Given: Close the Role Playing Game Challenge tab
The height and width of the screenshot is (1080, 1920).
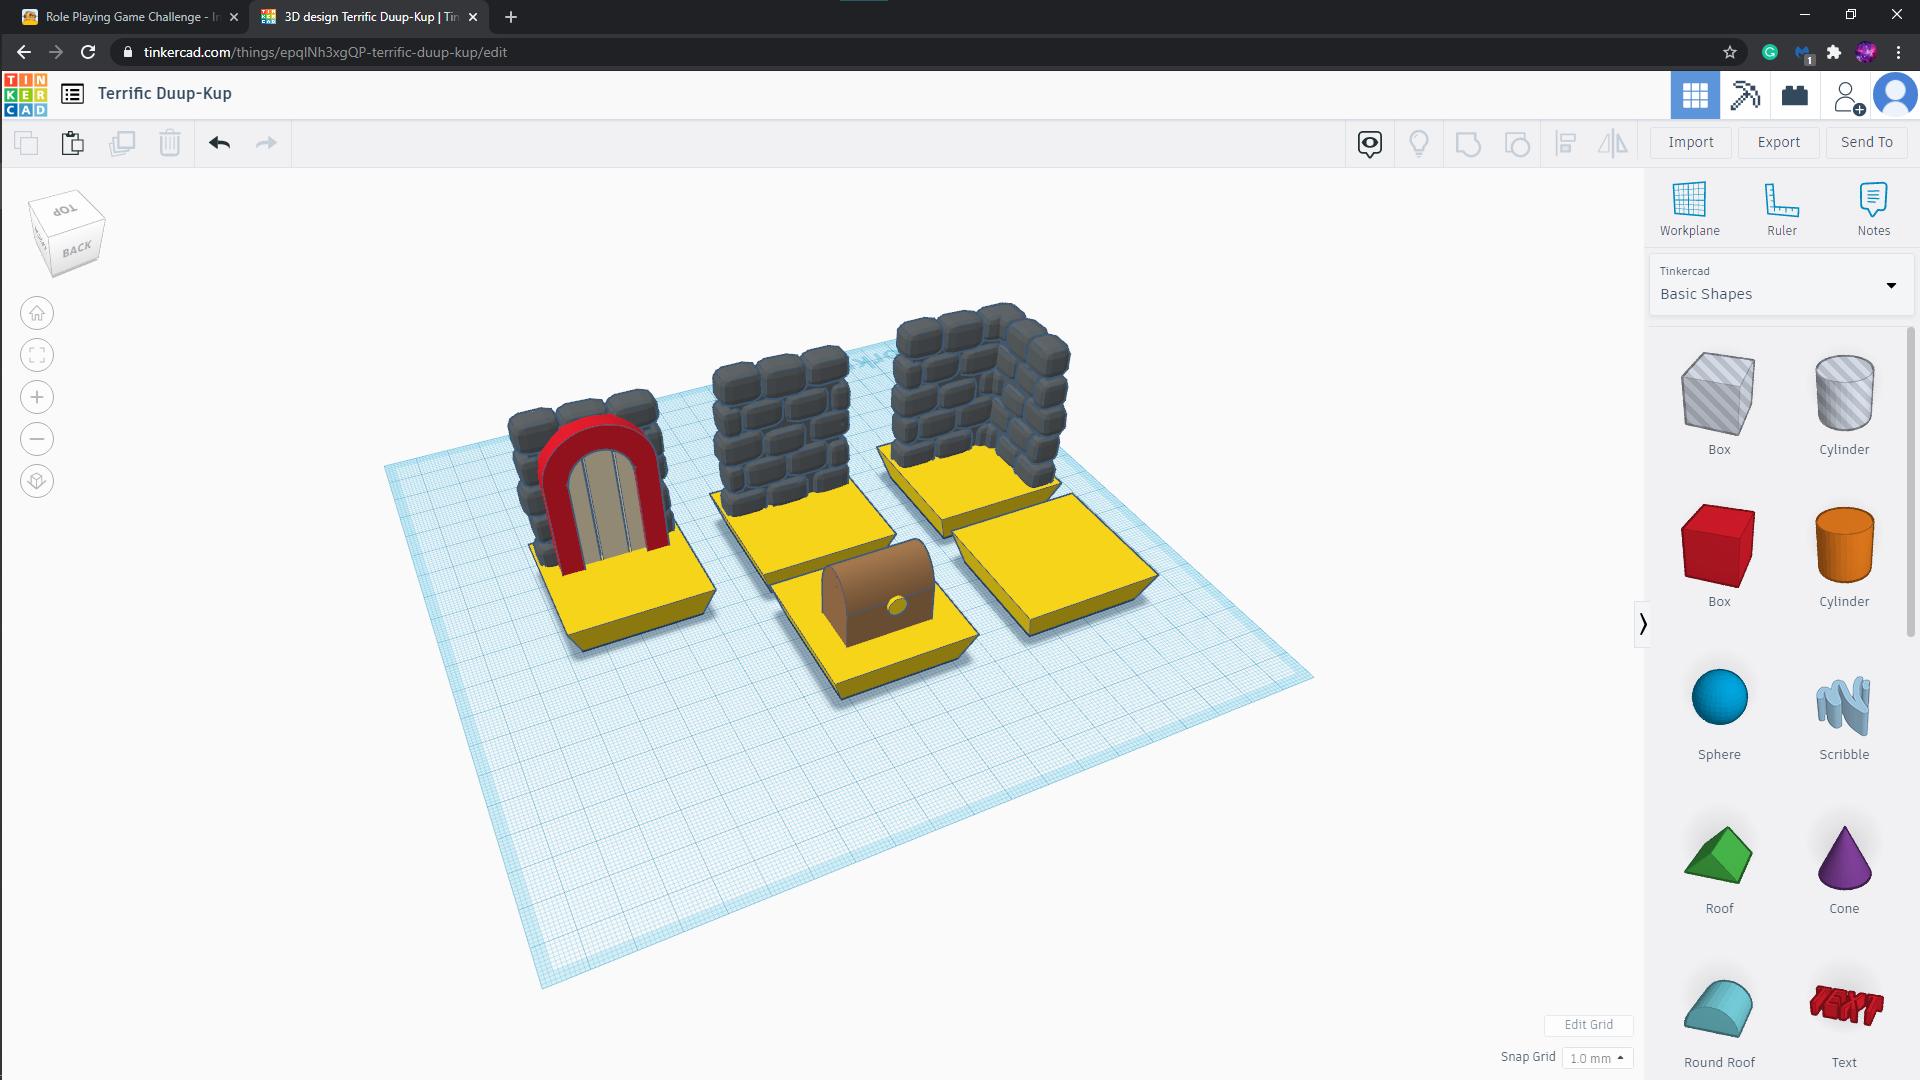Looking at the screenshot, I should pos(234,17).
